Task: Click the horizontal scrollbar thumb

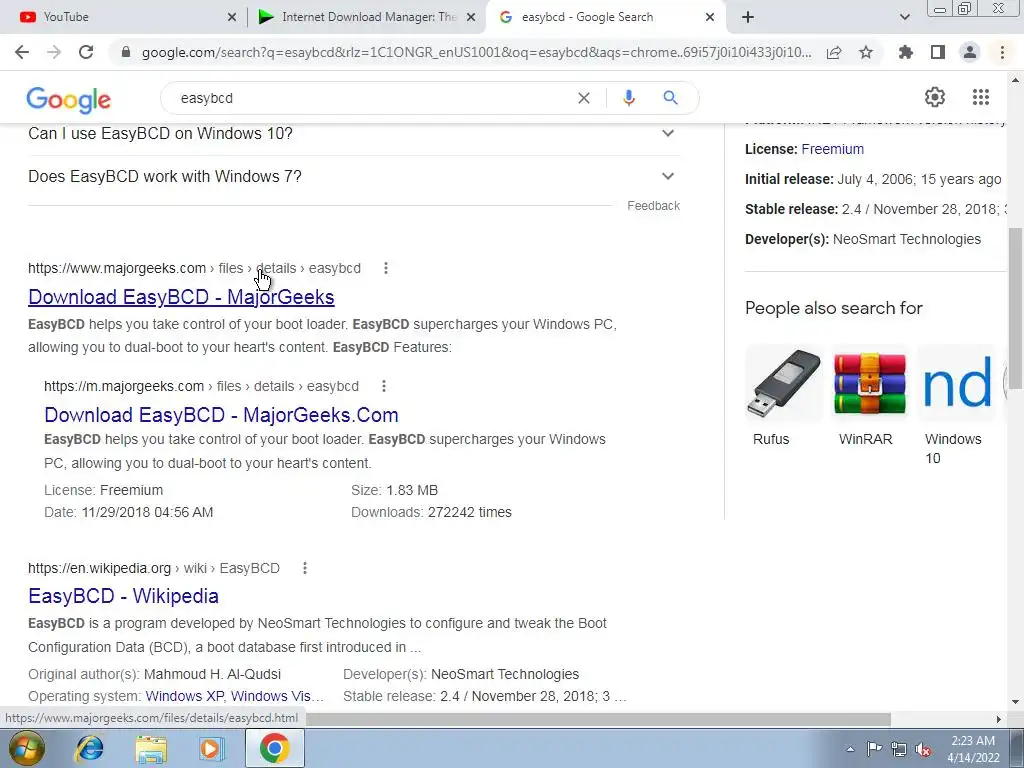Action: pyautogui.click(x=598, y=719)
